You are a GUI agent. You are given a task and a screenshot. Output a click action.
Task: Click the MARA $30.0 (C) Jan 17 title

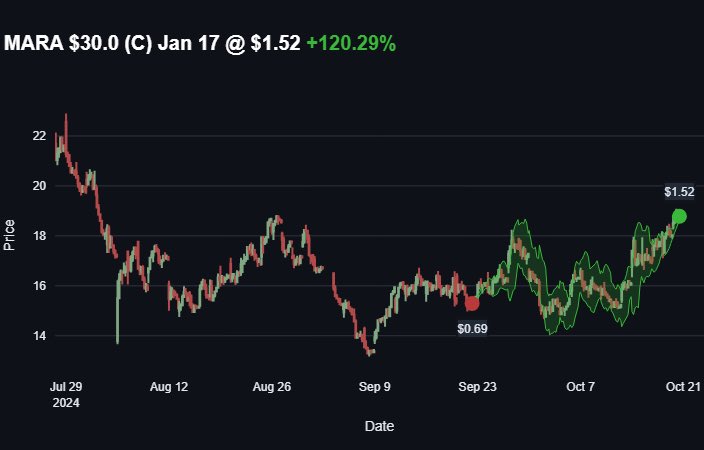pos(111,44)
